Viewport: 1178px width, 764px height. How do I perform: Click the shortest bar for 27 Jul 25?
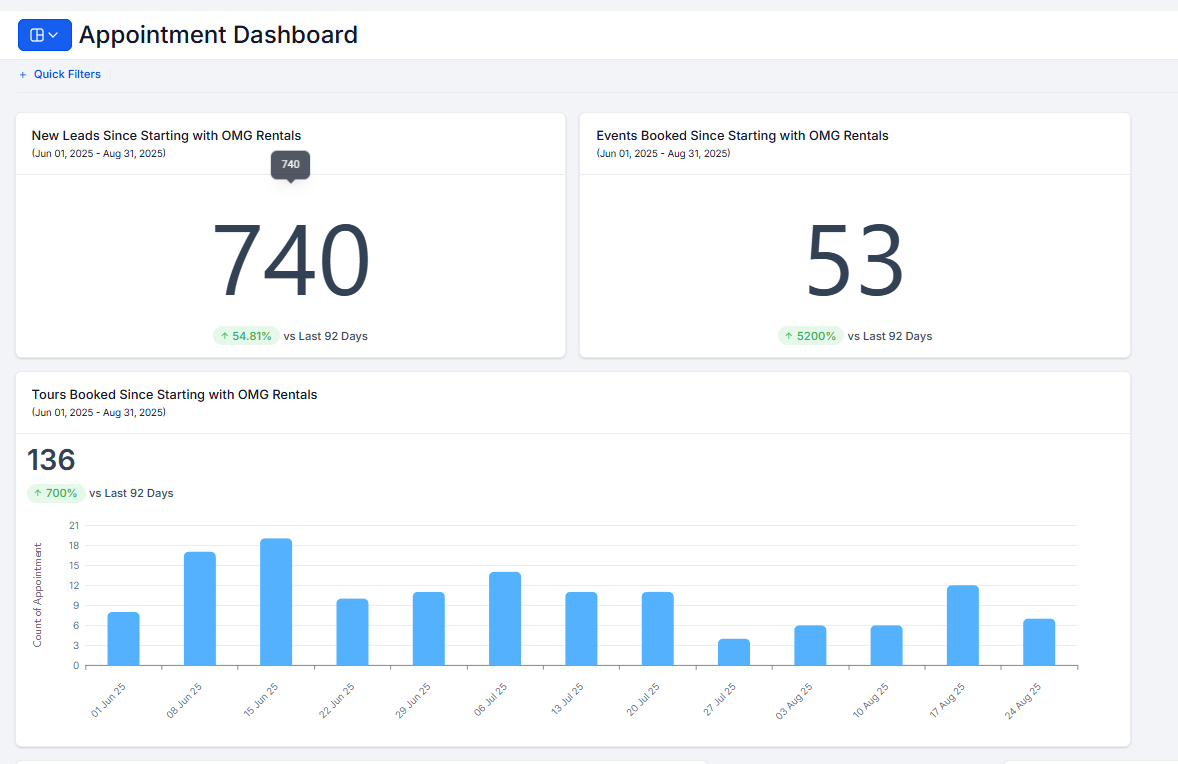click(732, 650)
